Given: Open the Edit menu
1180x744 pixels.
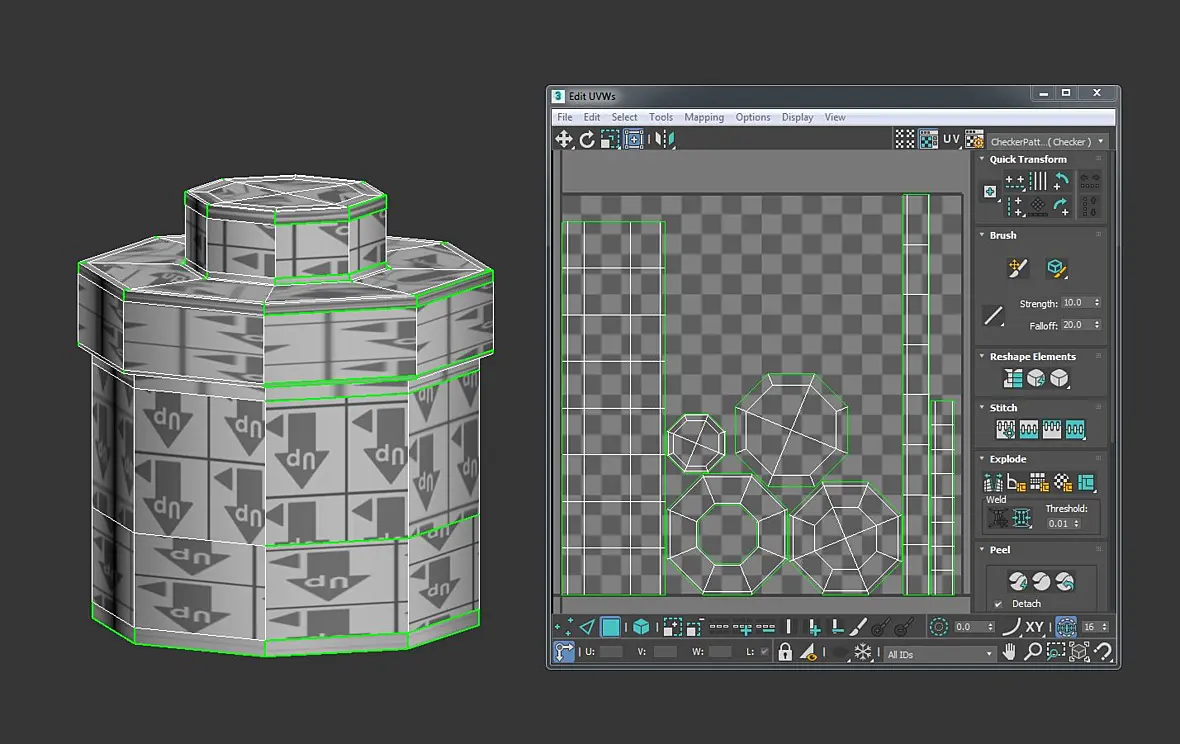Looking at the screenshot, I should [x=592, y=117].
